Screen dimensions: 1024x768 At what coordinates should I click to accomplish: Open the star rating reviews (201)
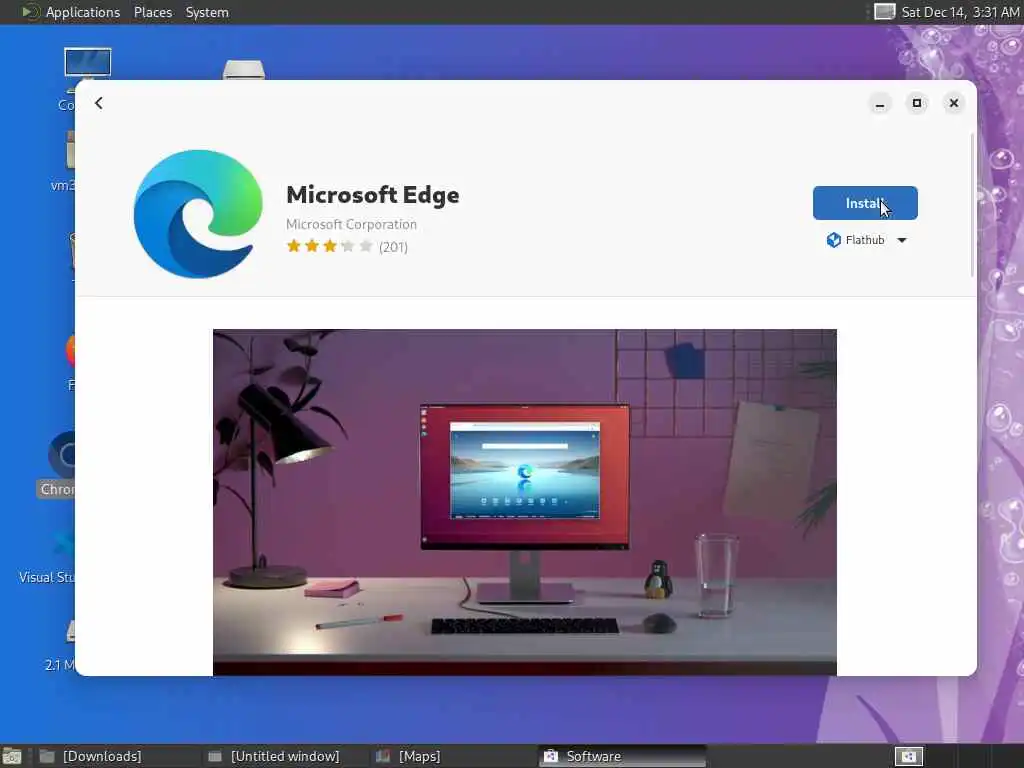347,247
